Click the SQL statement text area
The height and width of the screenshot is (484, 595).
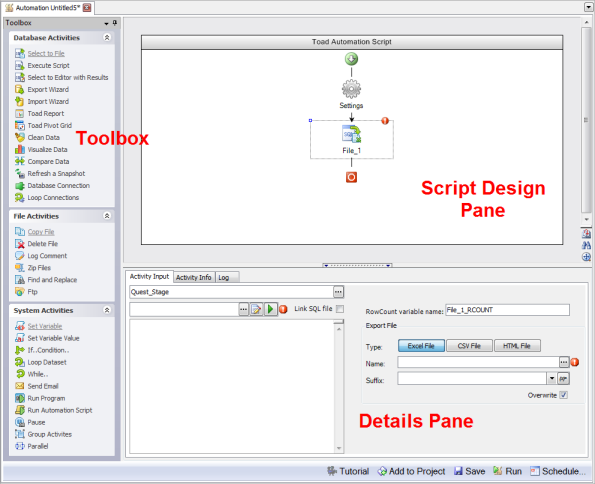[x=232, y=386]
